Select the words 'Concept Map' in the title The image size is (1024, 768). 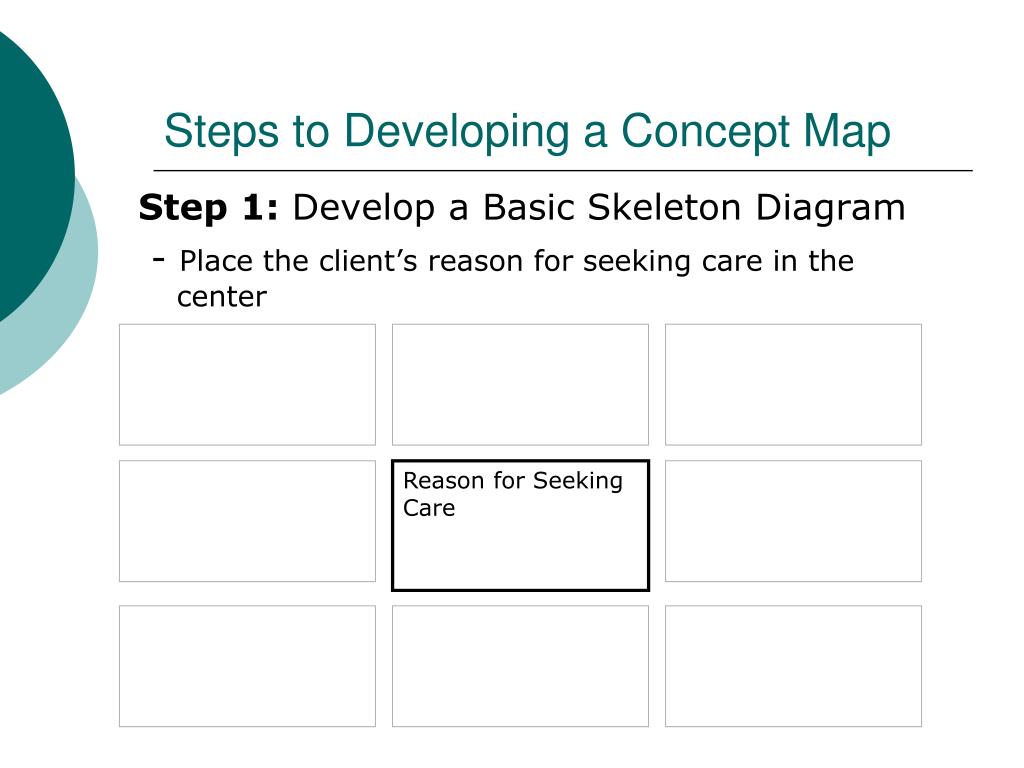pyautogui.click(x=756, y=132)
